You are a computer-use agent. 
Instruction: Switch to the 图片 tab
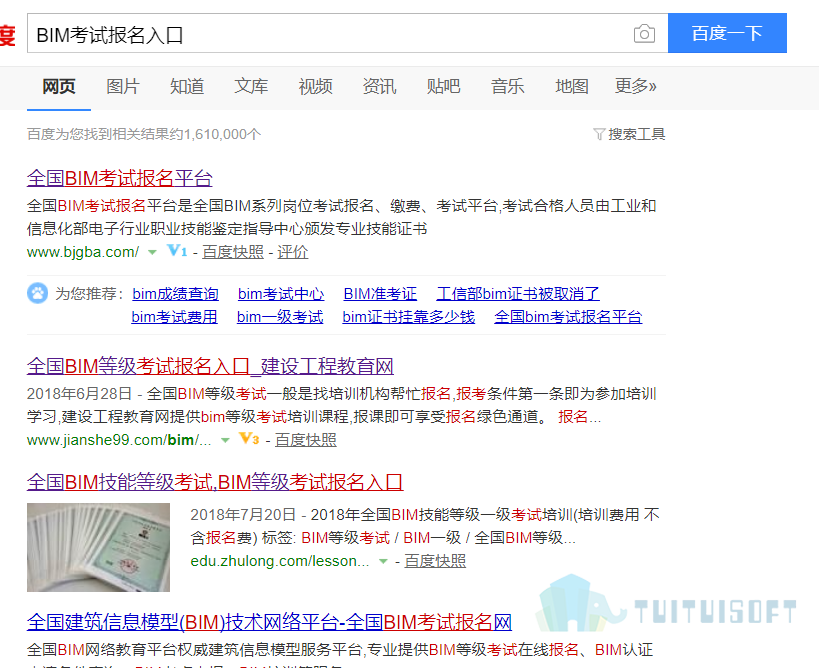click(123, 86)
